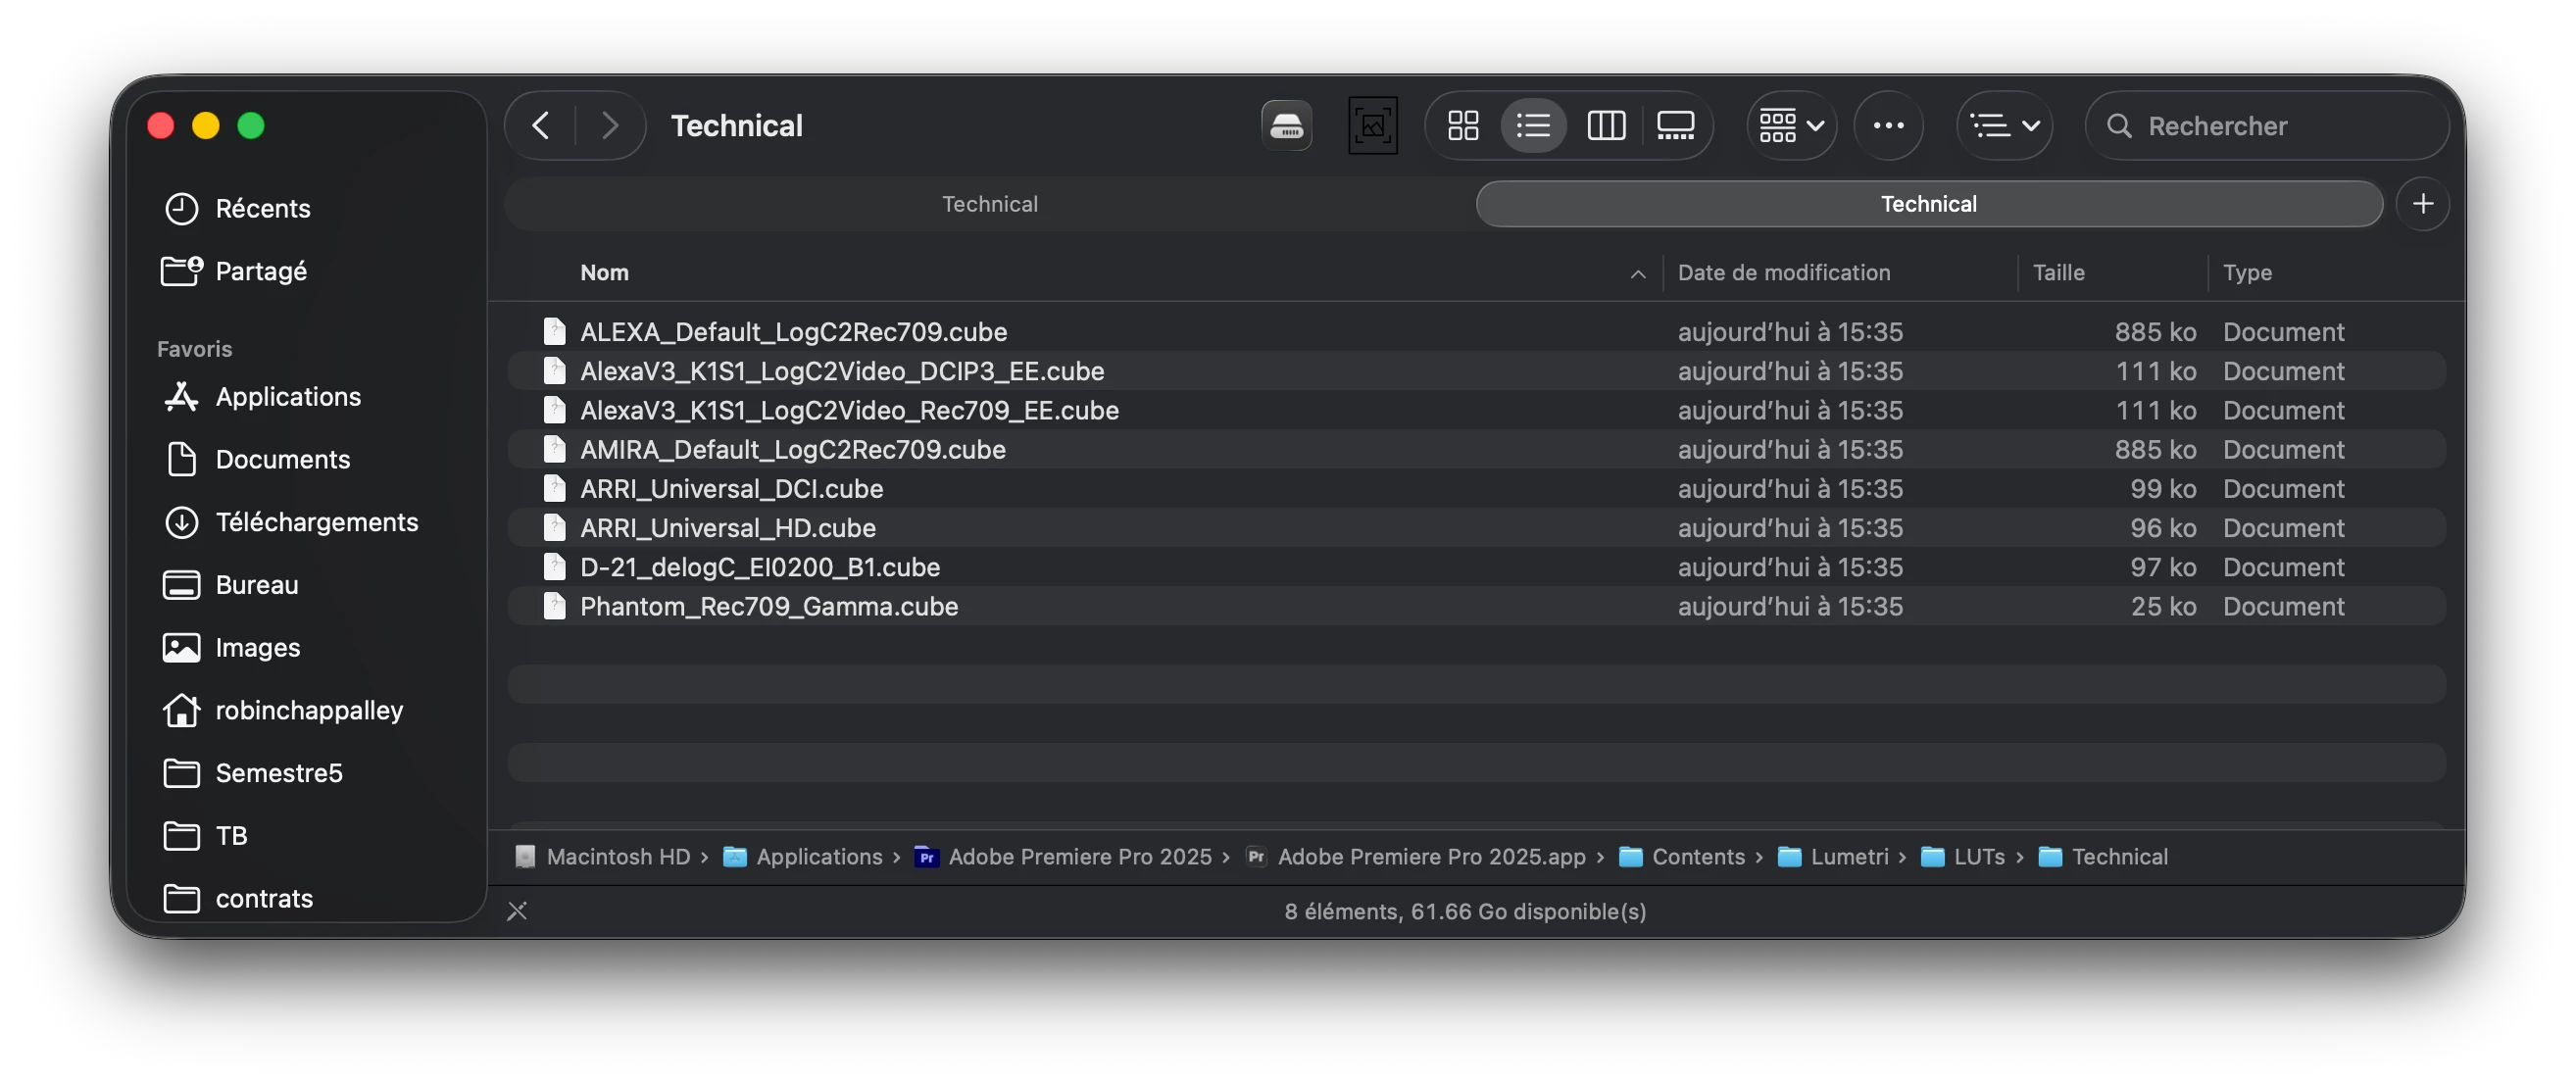
Task: Click the Récents clock icon
Action: coord(181,208)
